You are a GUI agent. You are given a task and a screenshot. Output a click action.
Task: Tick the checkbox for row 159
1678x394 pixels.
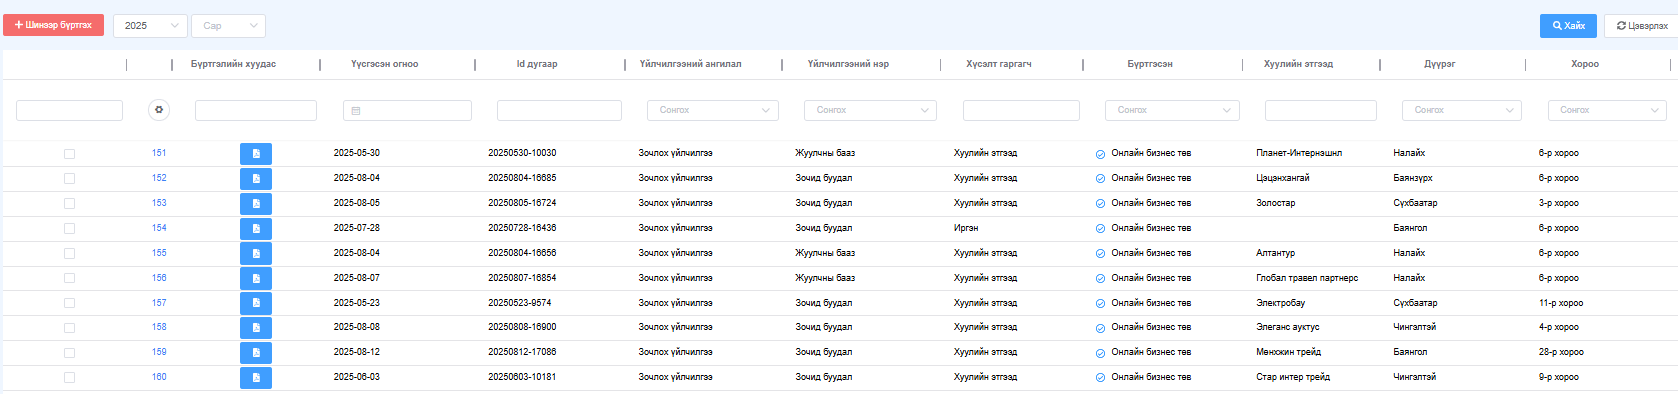pos(69,353)
